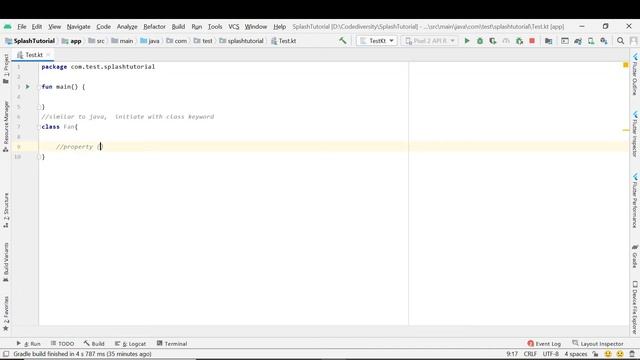The width and height of the screenshot is (640, 360).
Task: Click the Profile app icon
Action: point(506,41)
